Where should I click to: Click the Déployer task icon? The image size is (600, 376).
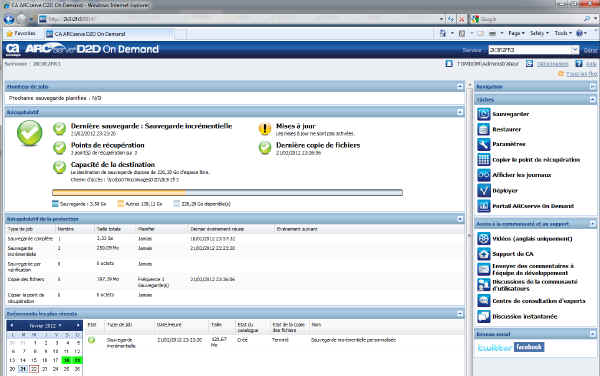click(484, 190)
